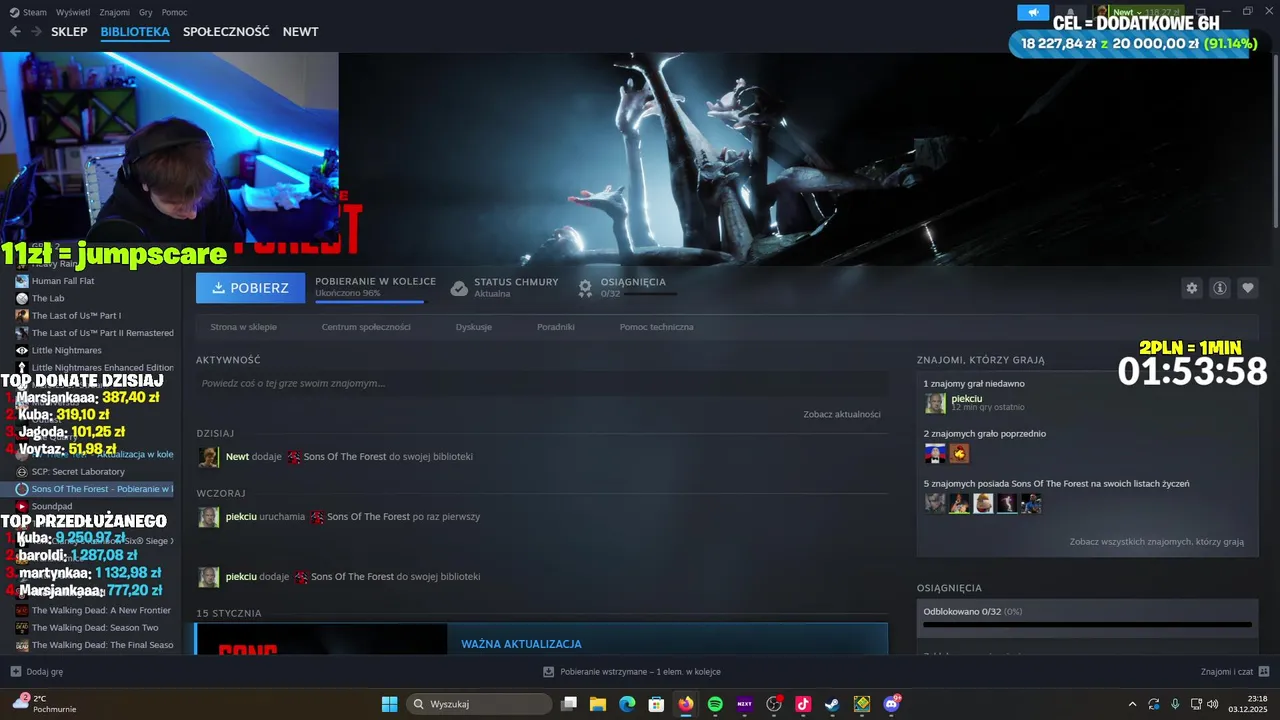
Task: Select The Walking Dead: A New Frontier
Action: 93,610
